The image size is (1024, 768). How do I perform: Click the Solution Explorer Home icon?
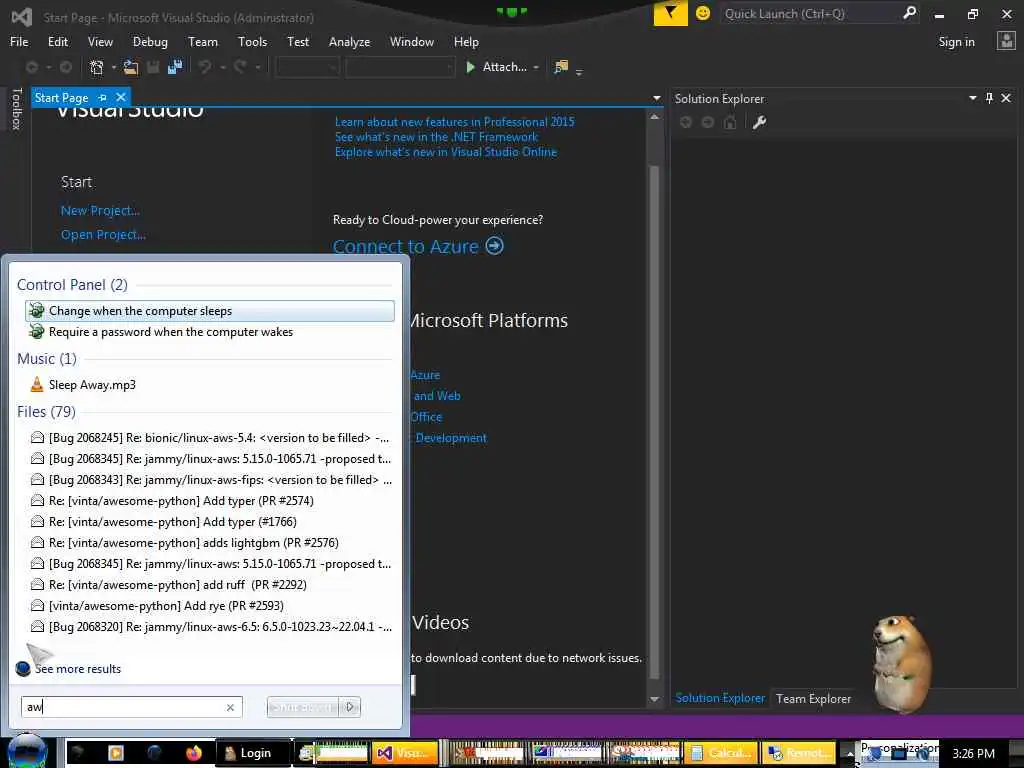(730, 122)
